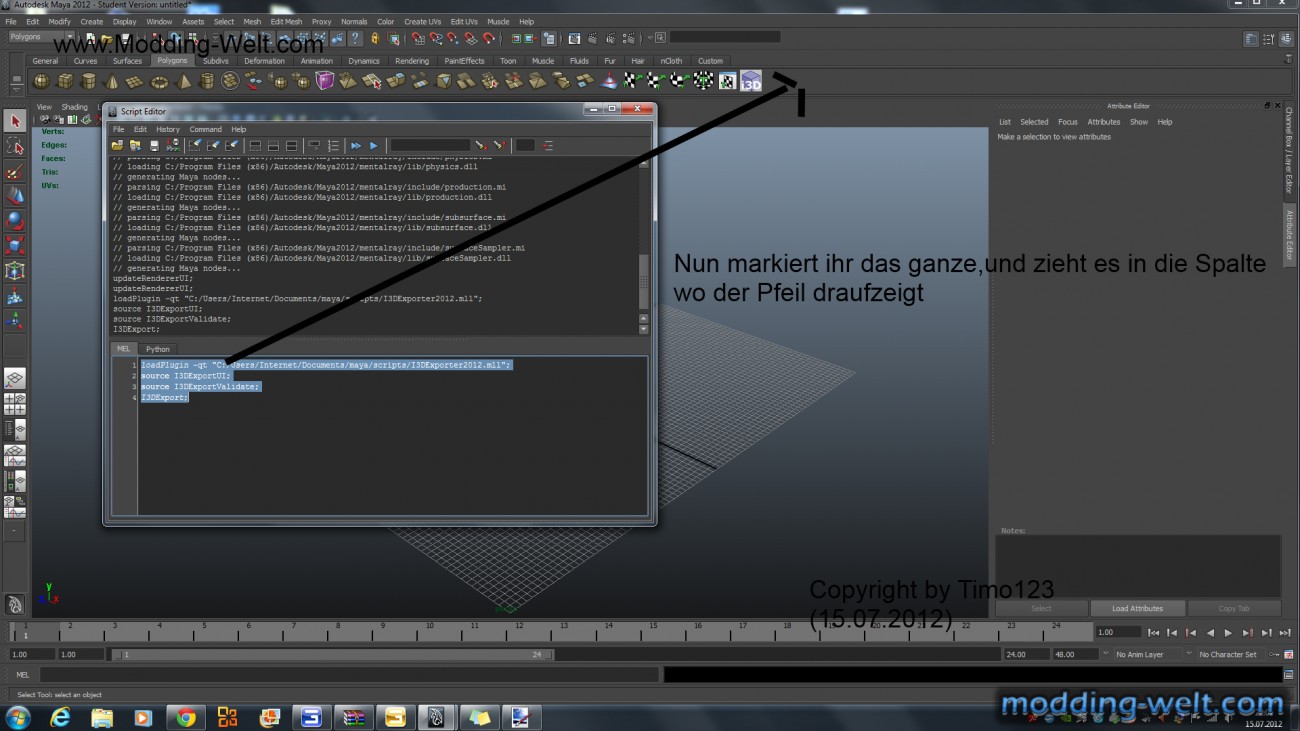Open viewport Shading menu
Viewport: 1300px width, 731px height.
click(x=75, y=107)
